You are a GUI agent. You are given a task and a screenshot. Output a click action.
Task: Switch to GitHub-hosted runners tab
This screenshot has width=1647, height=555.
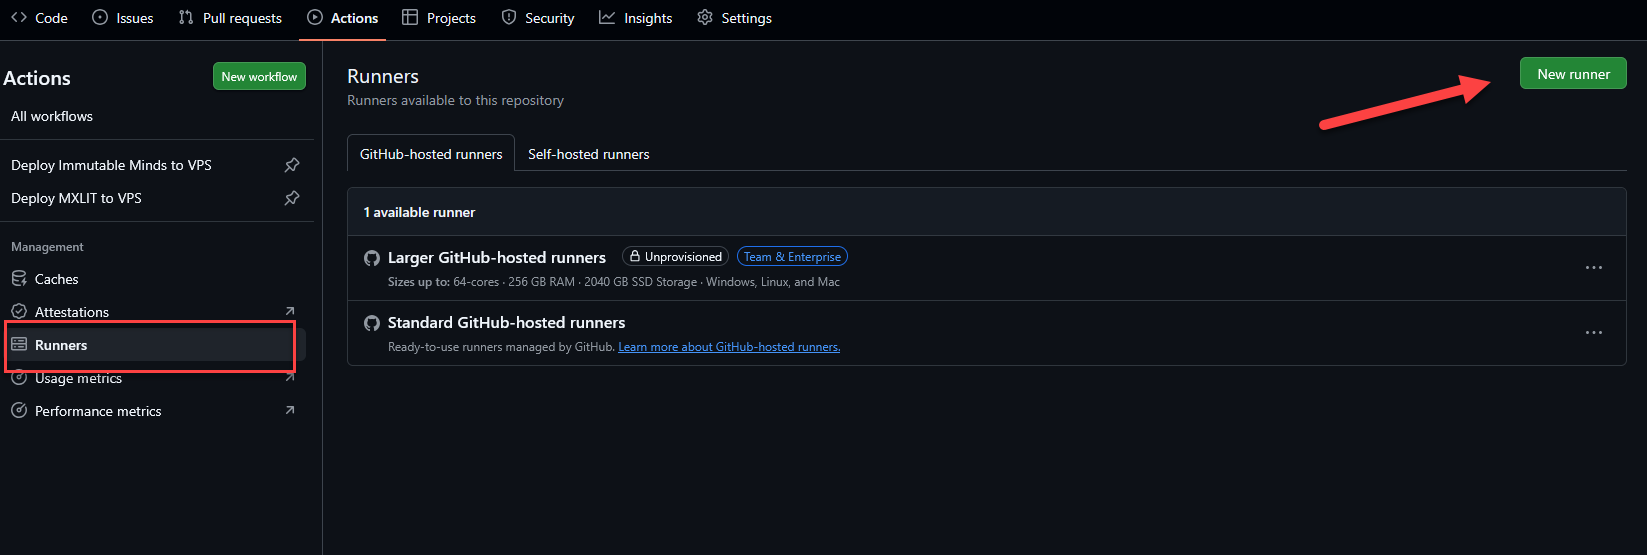(431, 154)
